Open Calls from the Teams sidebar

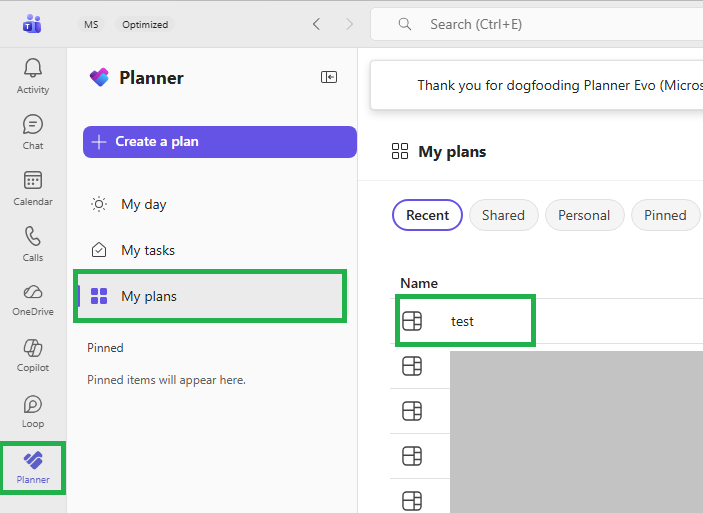(x=33, y=244)
